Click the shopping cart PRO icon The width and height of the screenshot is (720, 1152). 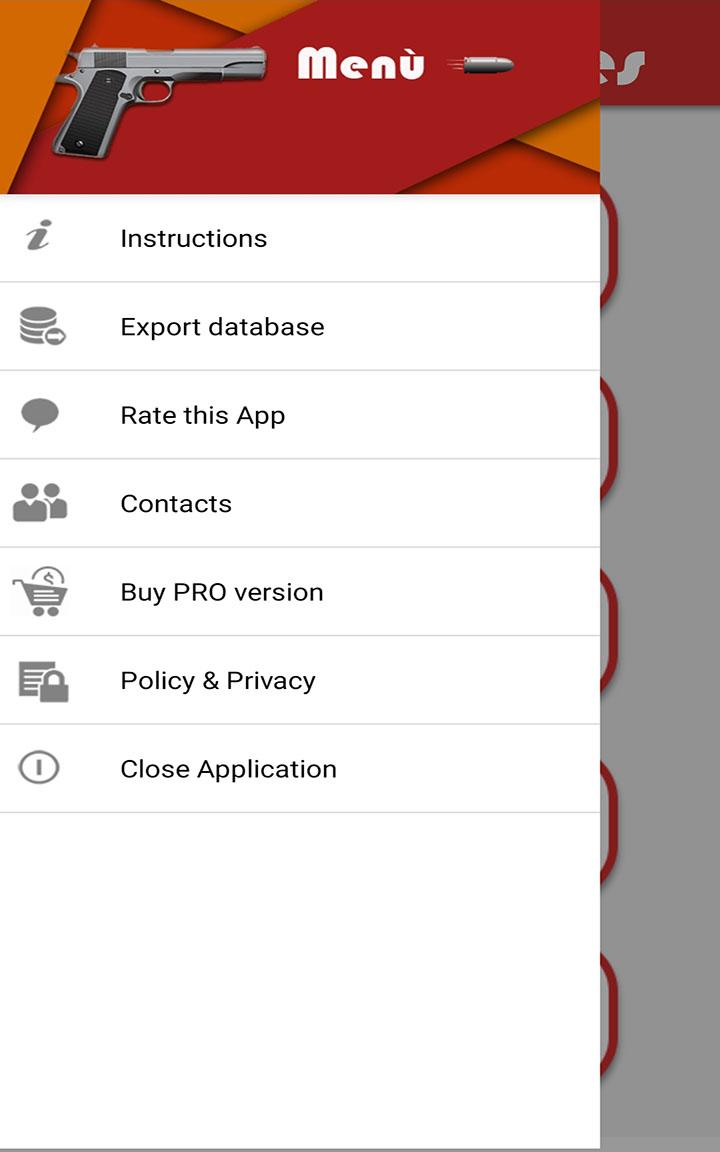(41, 591)
